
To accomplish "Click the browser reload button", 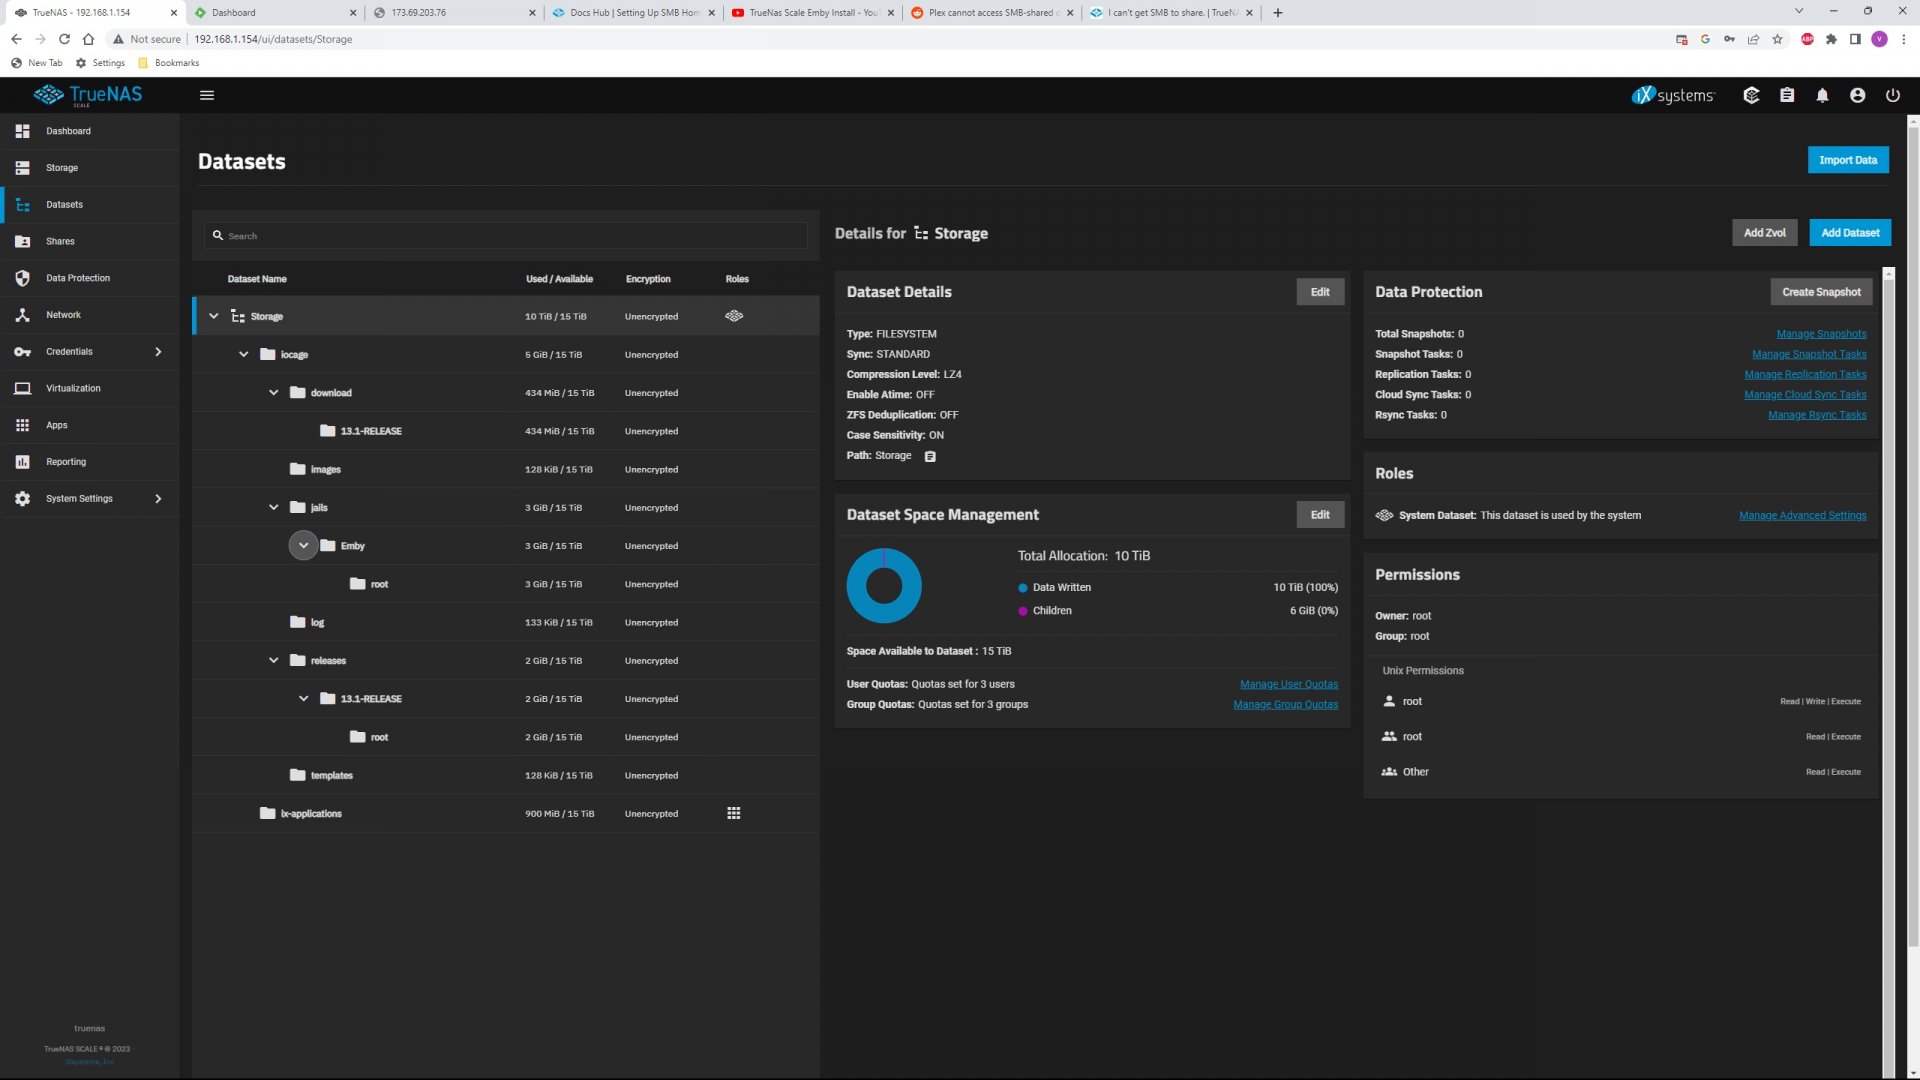I will tap(64, 39).
